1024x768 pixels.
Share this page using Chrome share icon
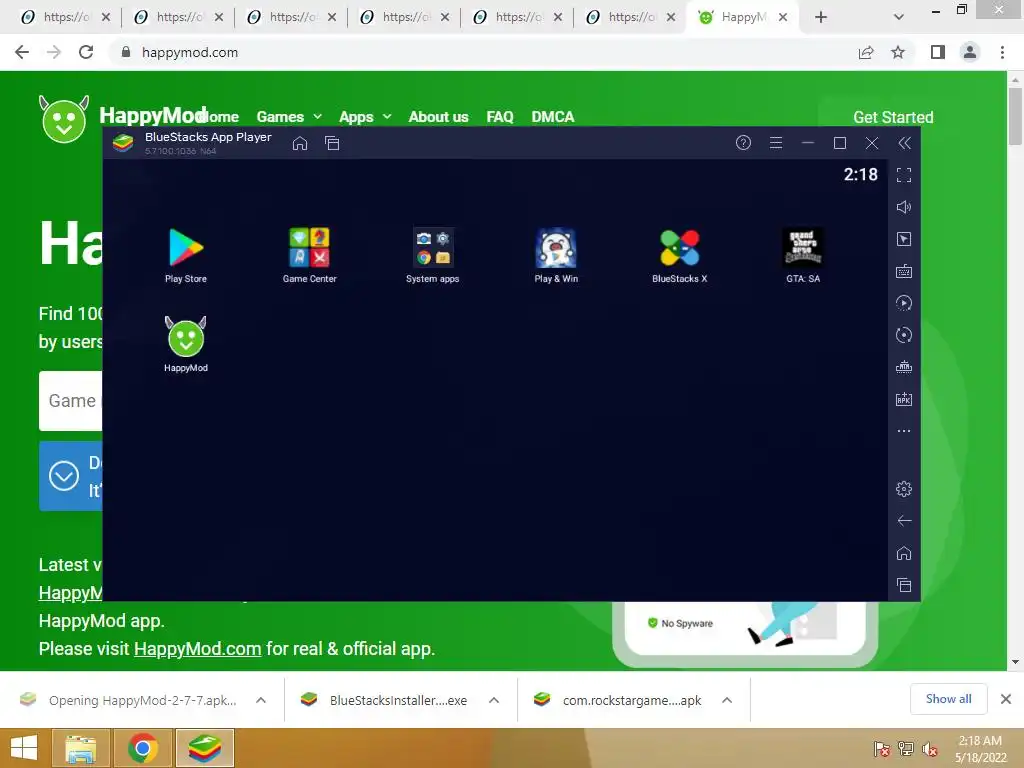866,52
